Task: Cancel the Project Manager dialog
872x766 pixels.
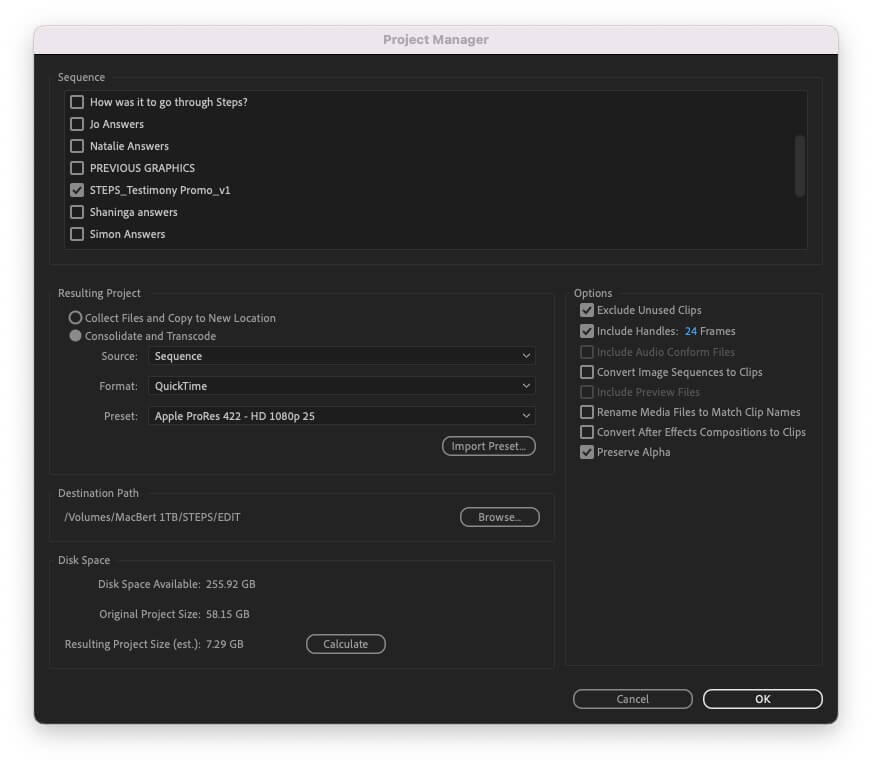Action: (x=632, y=699)
